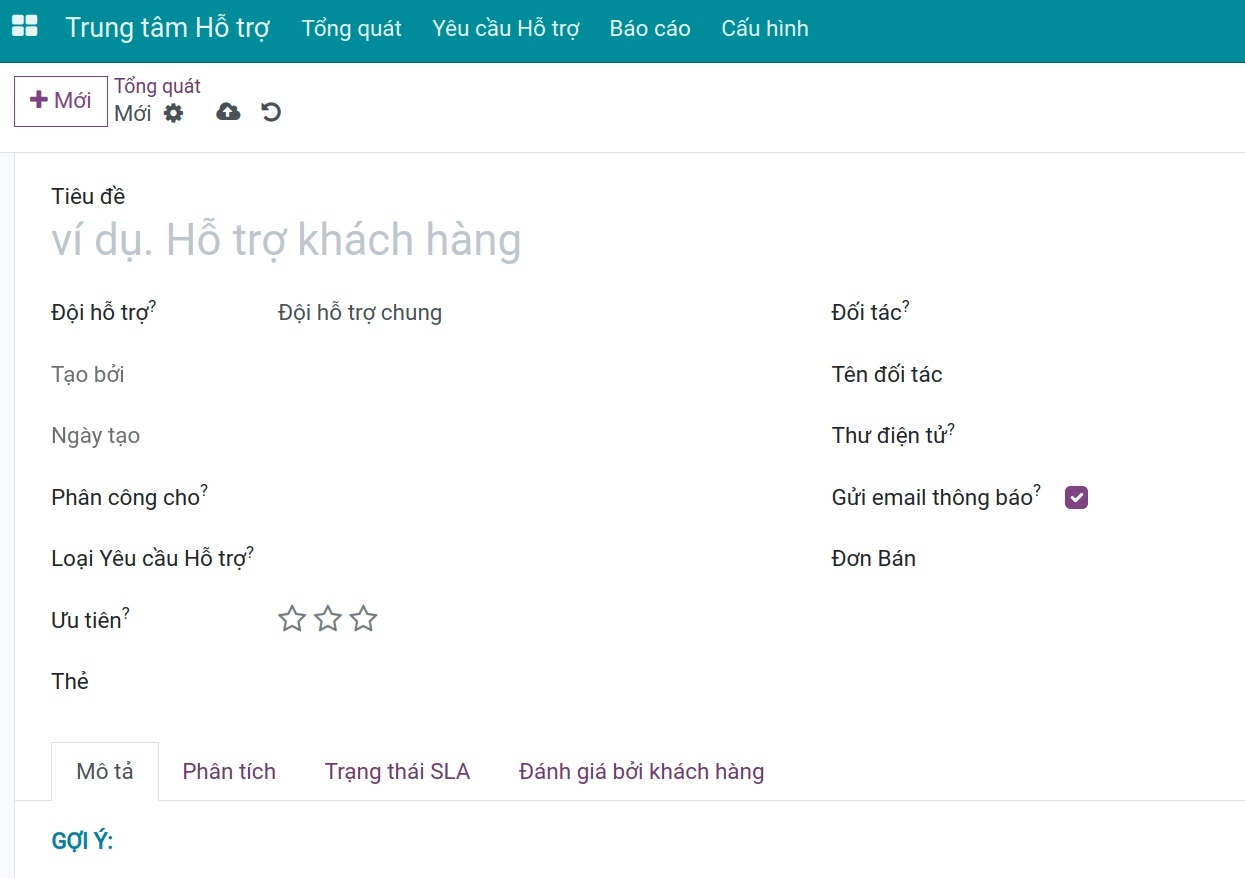
Task: Click the Tạo bởi label
Action: [x=88, y=374]
